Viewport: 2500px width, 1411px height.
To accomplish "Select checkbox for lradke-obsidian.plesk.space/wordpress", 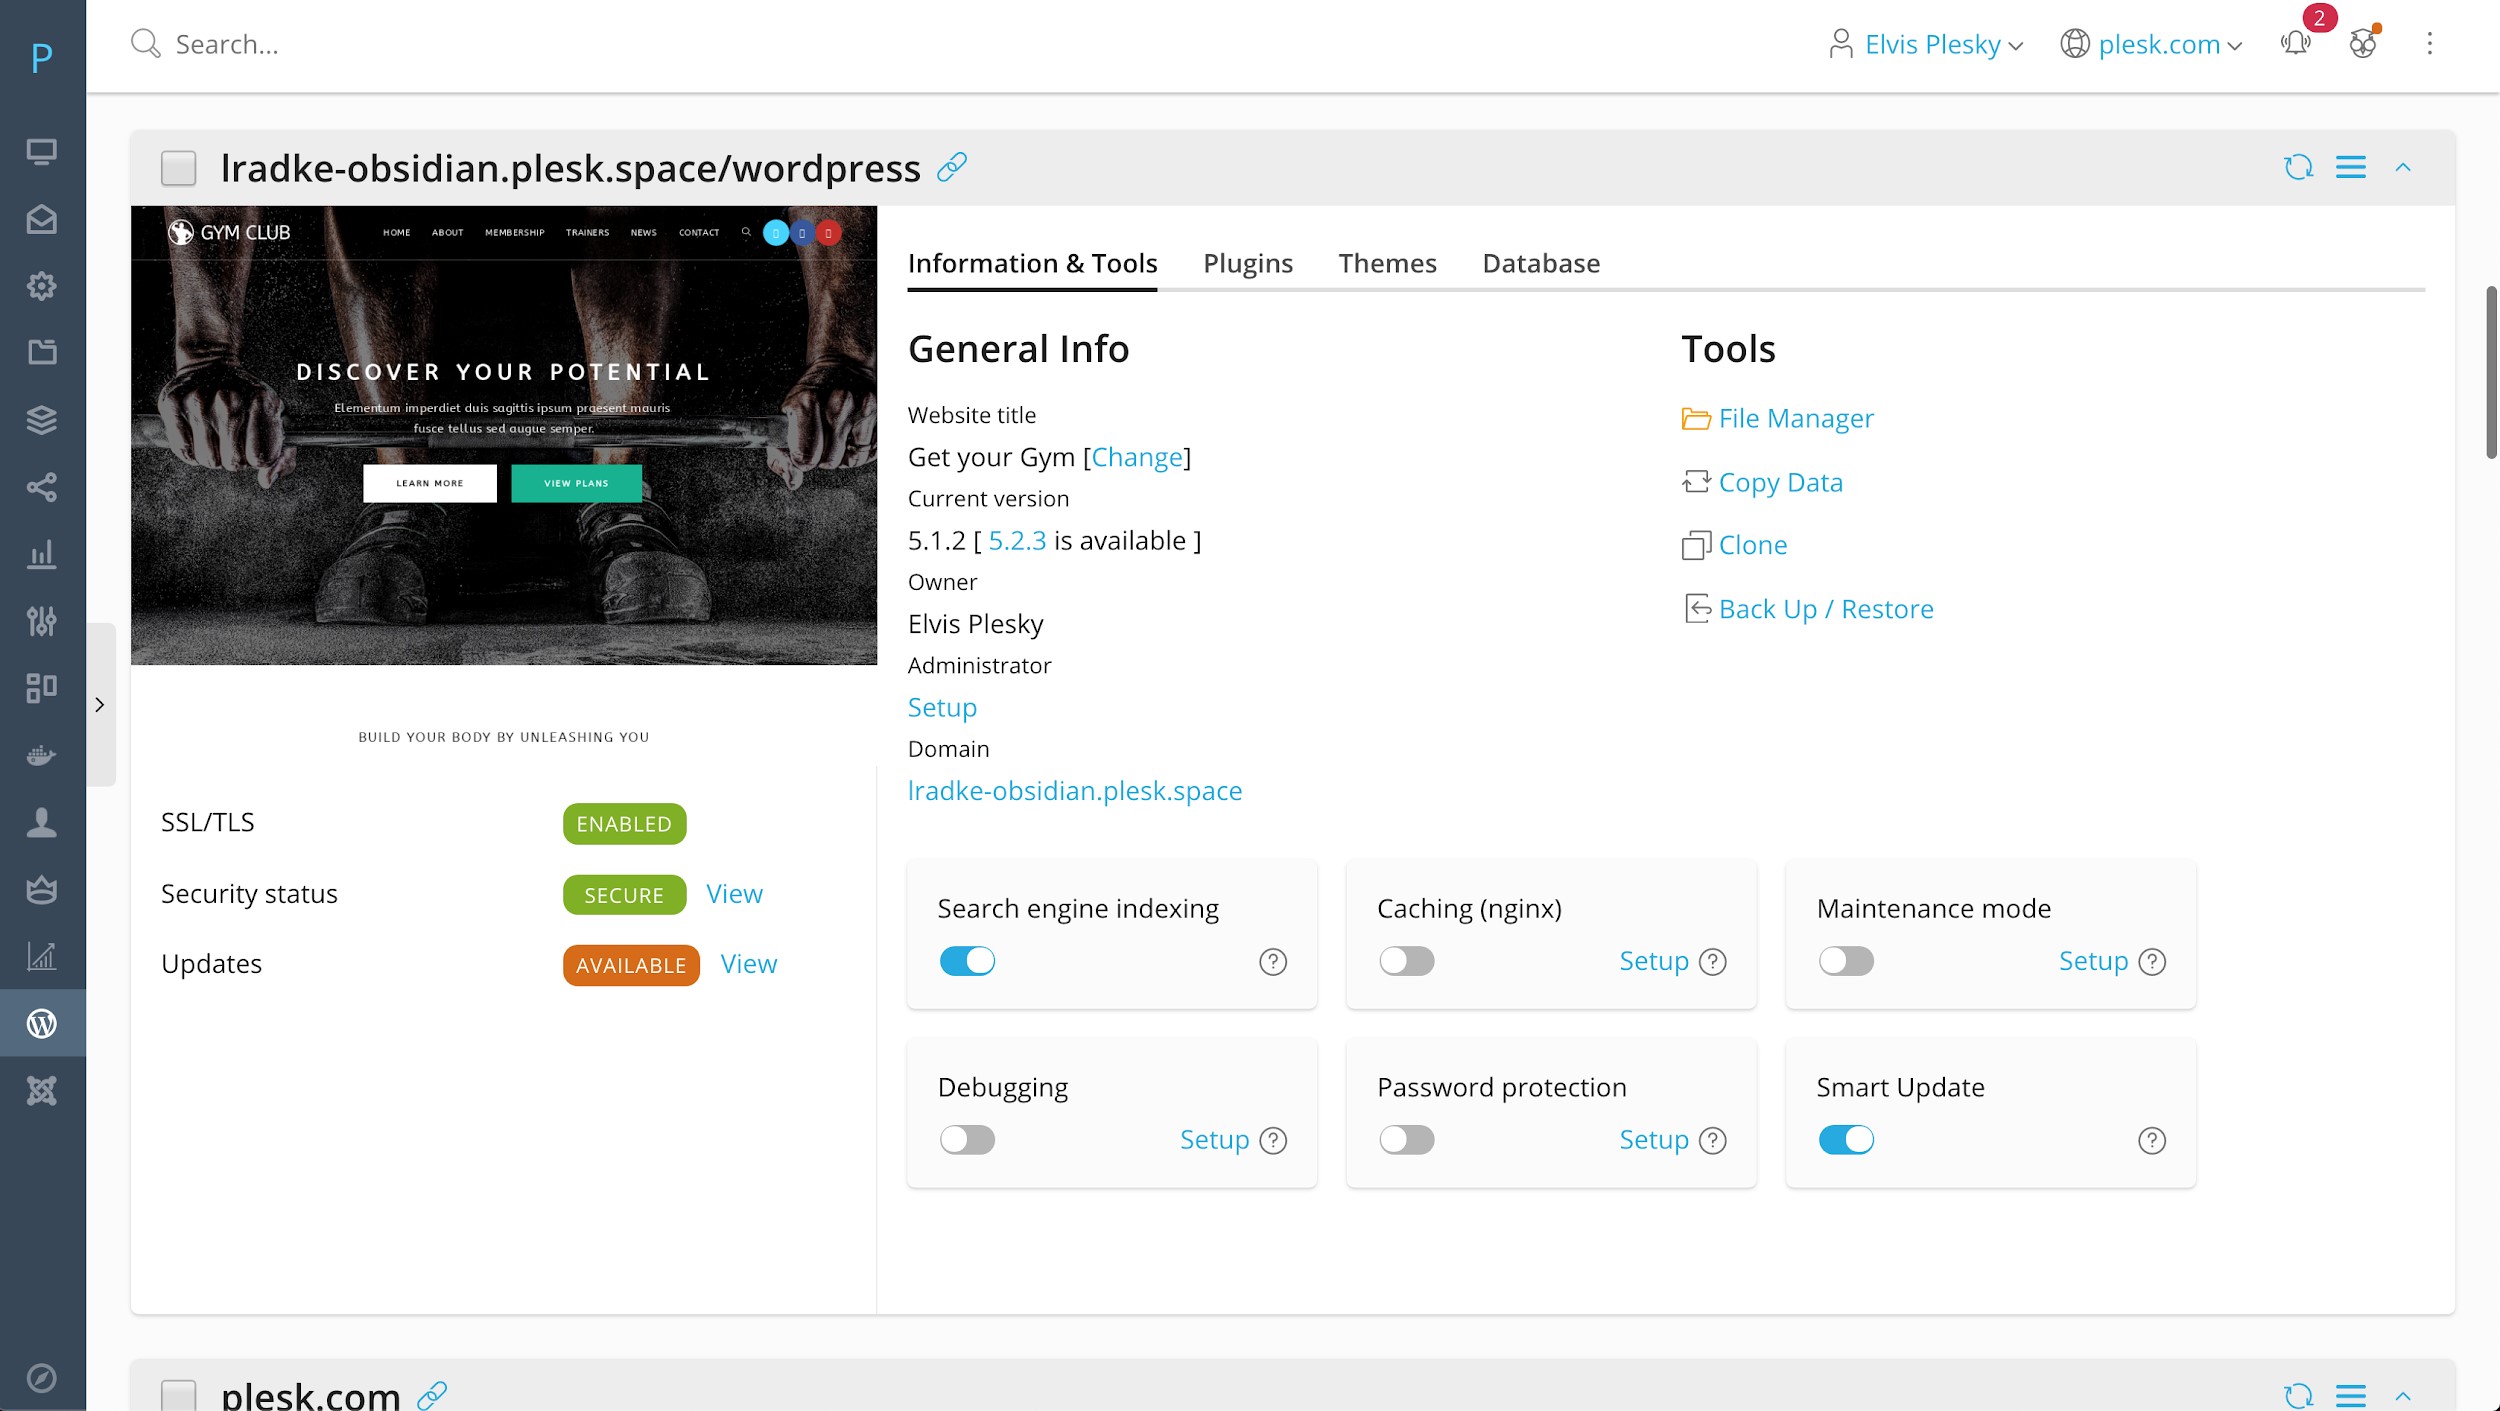I will point(178,168).
